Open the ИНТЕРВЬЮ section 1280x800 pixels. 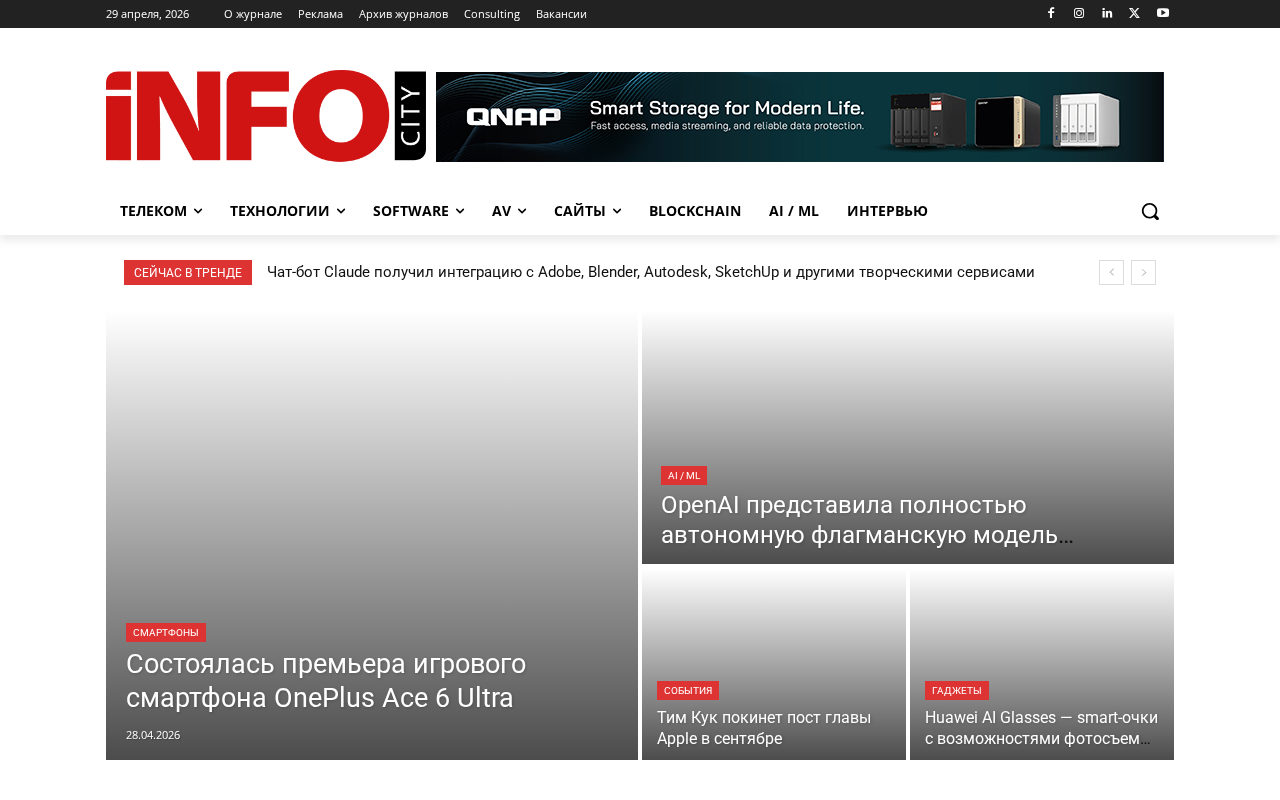[x=887, y=211]
